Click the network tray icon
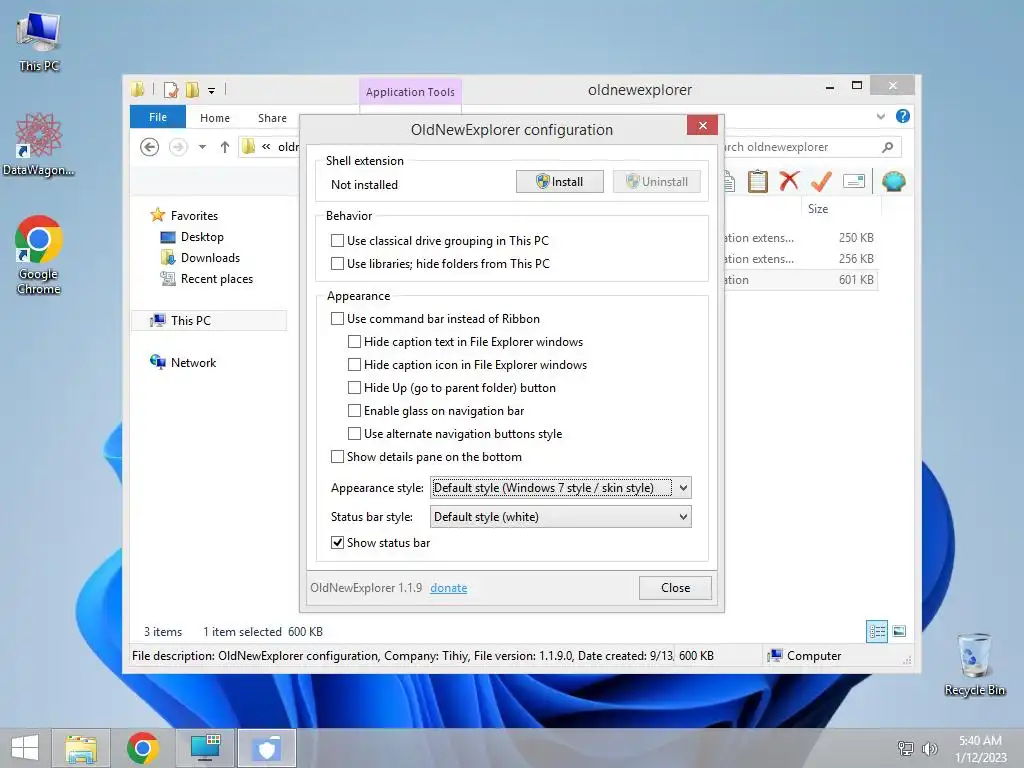This screenshot has height=768, width=1024. tap(905, 748)
